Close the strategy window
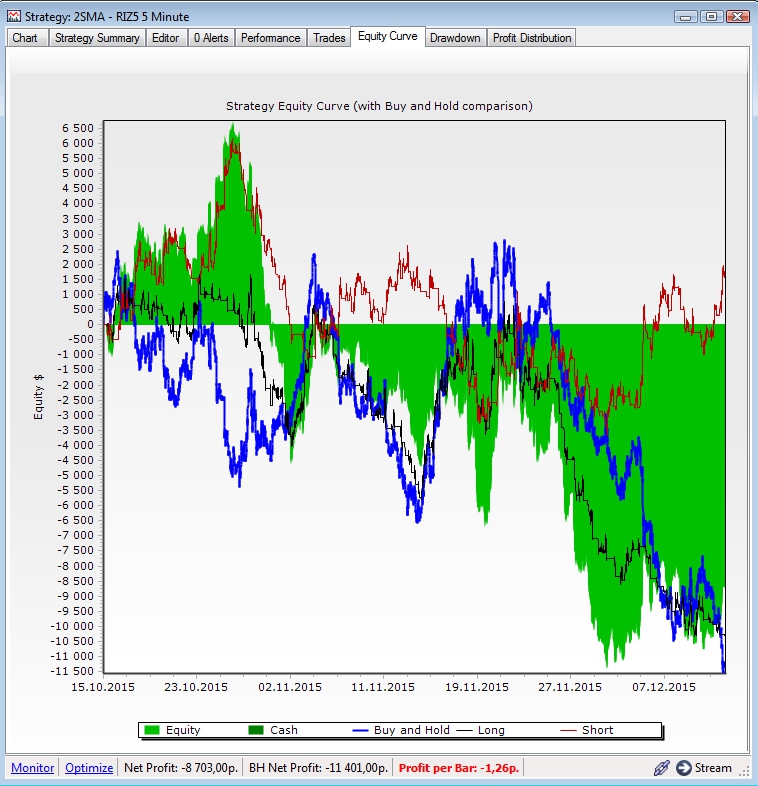The width and height of the screenshot is (758, 786). click(737, 17)
